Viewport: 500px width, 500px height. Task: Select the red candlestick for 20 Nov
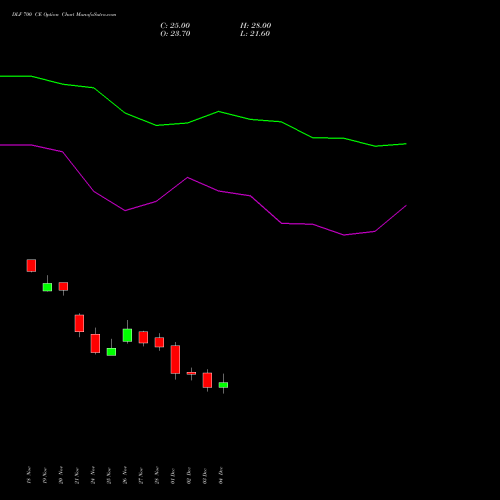pyautogui.click(x=63, y=287)
